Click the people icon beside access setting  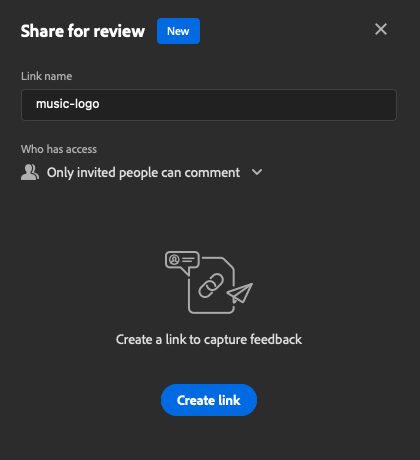click(x=30, y=172)
